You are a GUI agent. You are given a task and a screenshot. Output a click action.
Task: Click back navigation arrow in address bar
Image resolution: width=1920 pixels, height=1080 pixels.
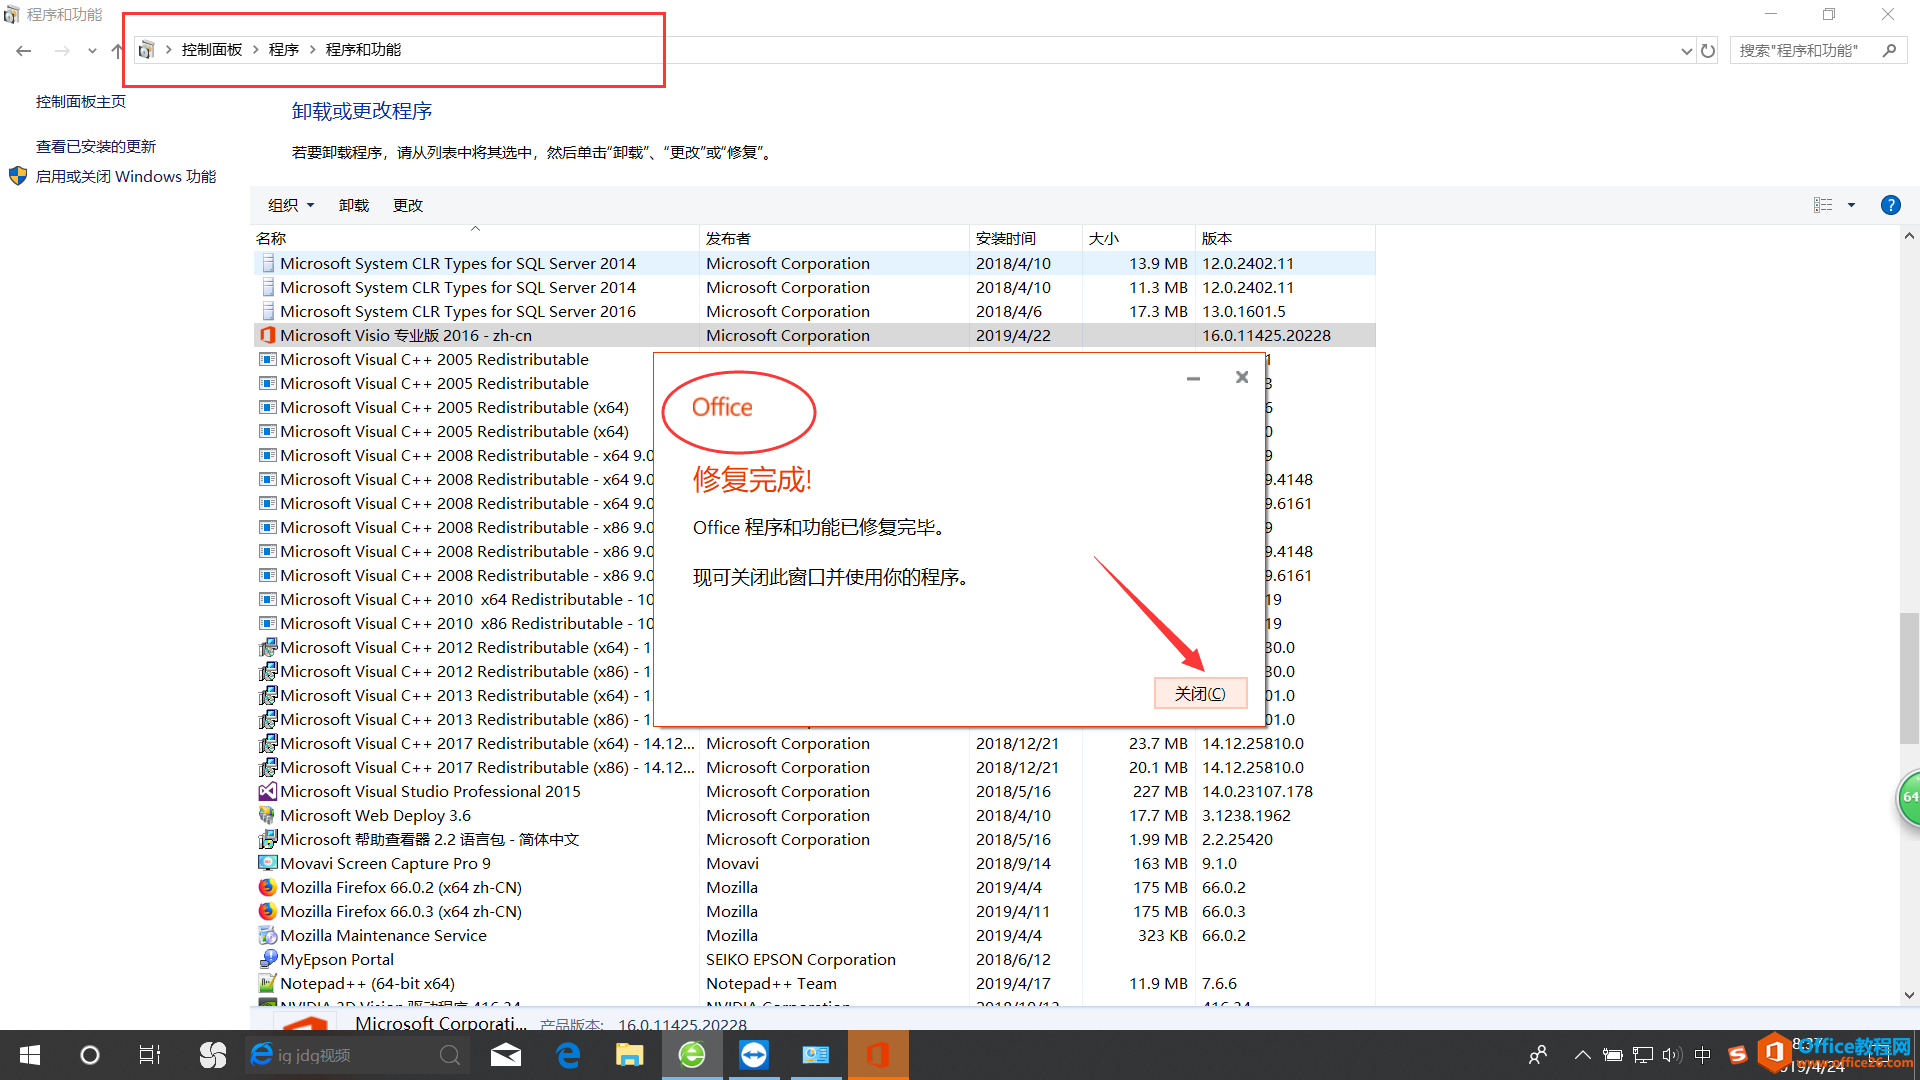25,49
